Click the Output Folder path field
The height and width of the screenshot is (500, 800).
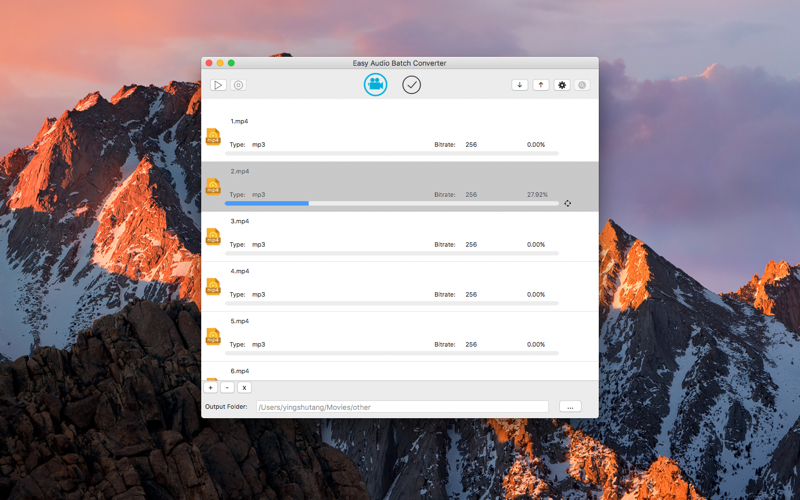pos(402,407)
